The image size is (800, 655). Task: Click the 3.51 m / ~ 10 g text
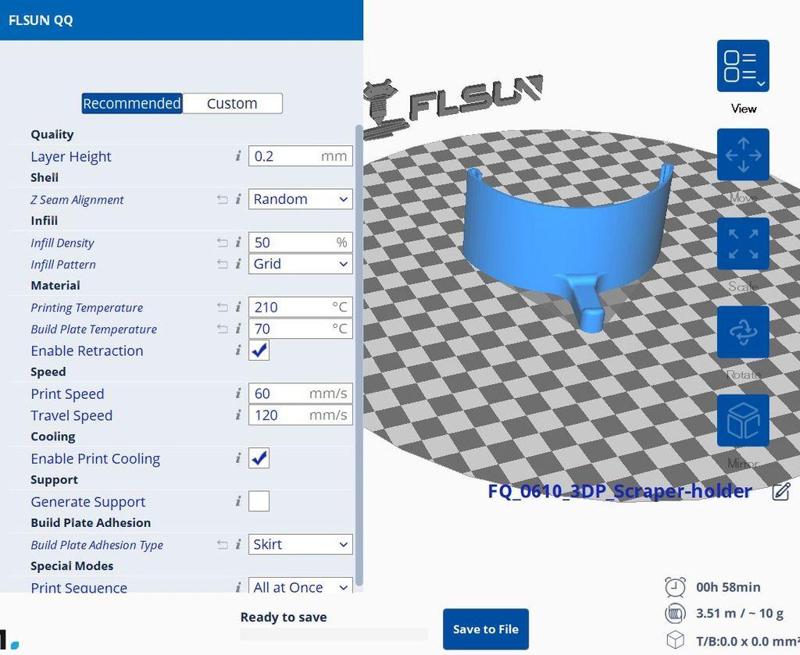point(739,613)
